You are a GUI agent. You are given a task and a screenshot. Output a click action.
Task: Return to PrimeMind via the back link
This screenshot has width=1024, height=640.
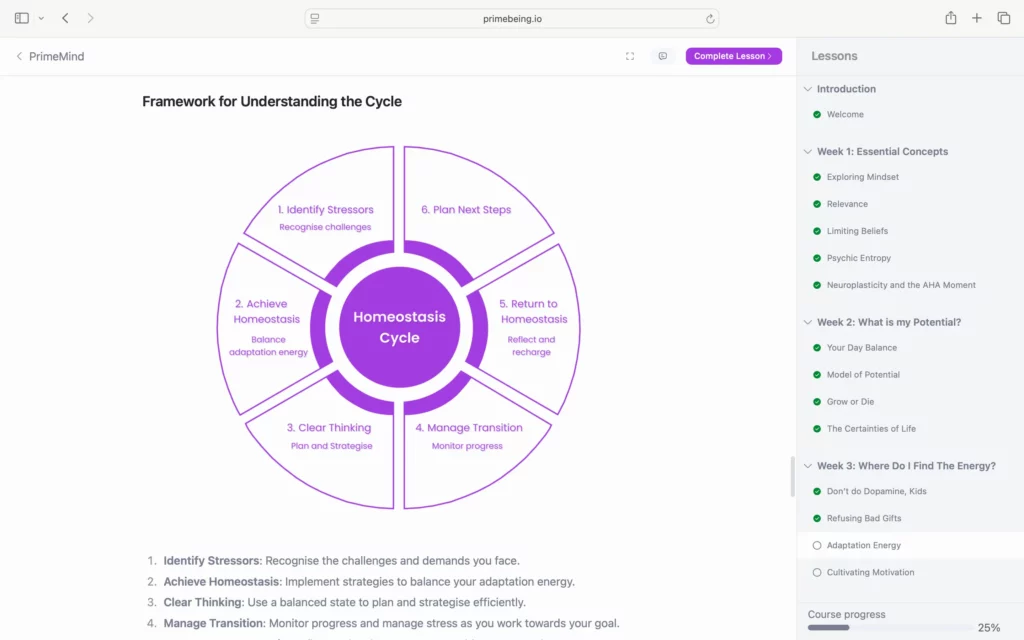50,56
